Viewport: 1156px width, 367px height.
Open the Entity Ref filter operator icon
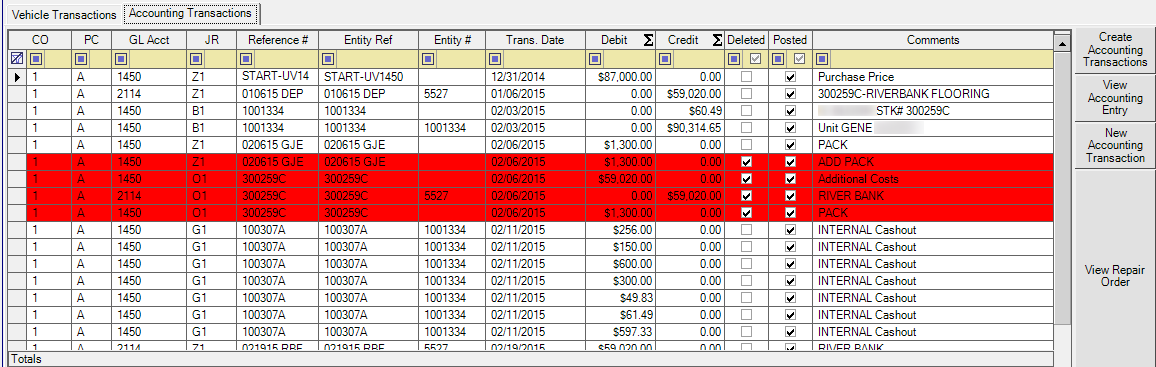pos(328,59)
